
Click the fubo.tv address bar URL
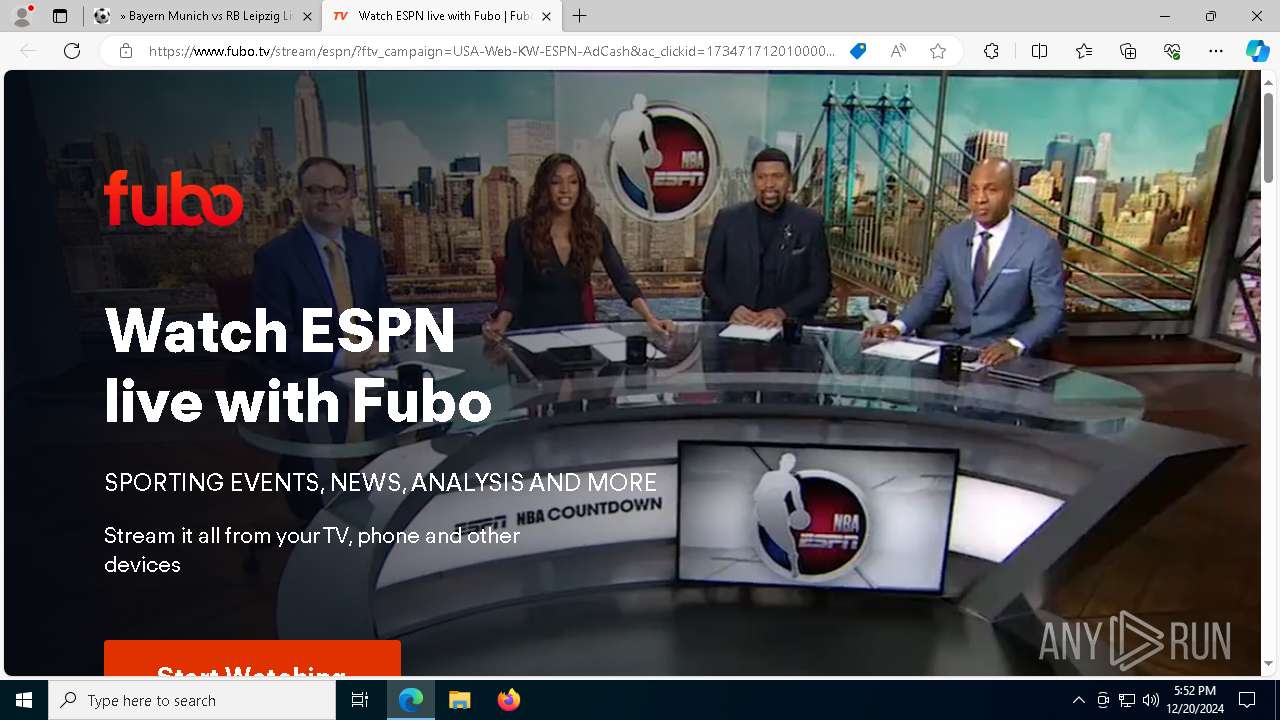click(492, 51)
